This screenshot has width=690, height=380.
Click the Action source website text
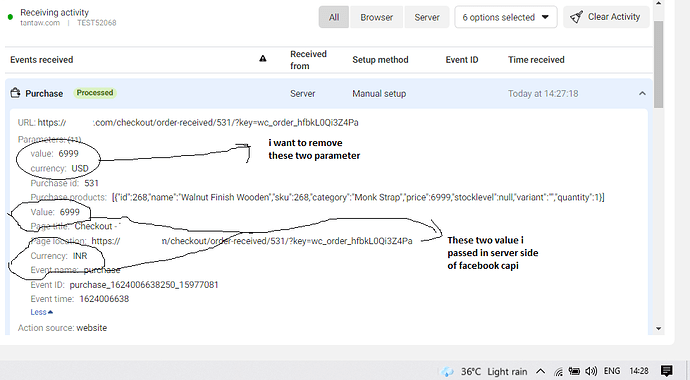coord(62,328)
